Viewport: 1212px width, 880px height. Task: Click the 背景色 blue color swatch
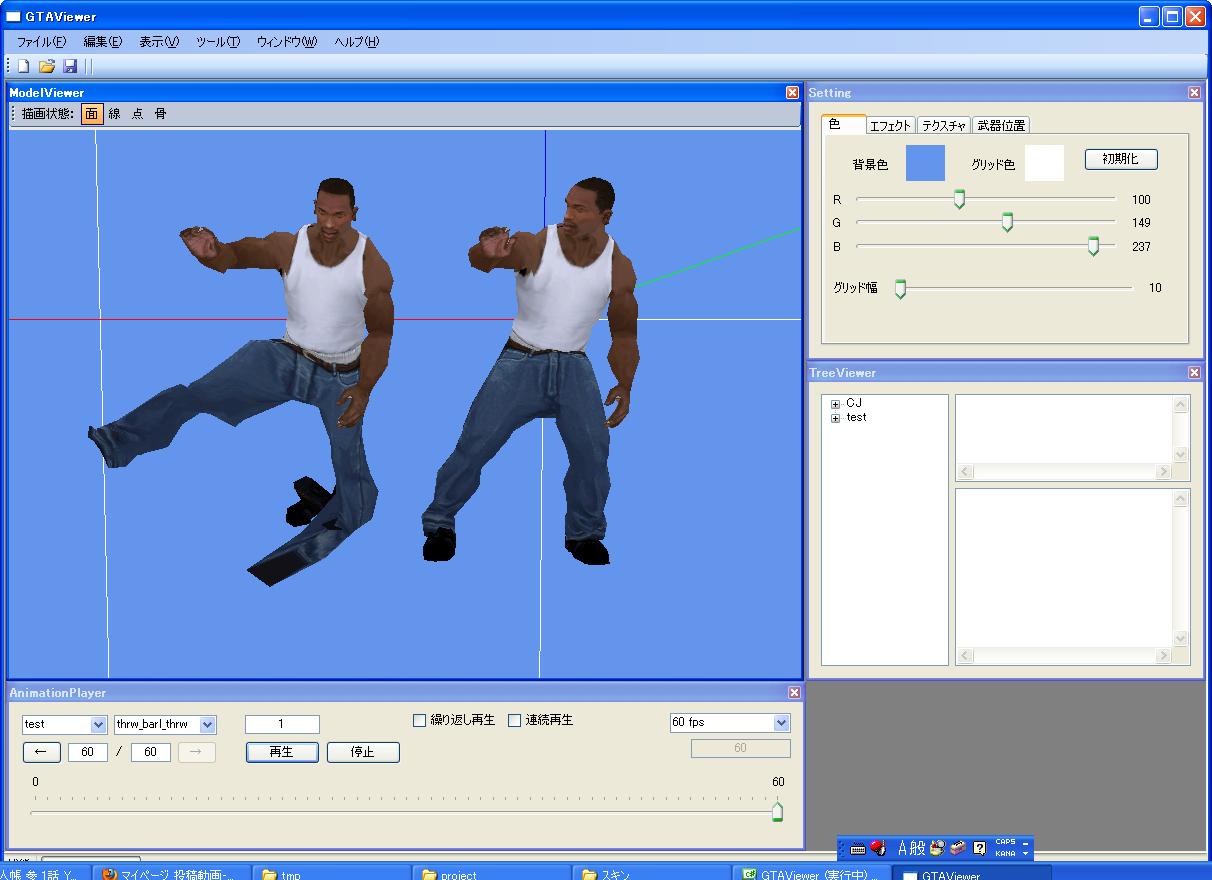925,163
